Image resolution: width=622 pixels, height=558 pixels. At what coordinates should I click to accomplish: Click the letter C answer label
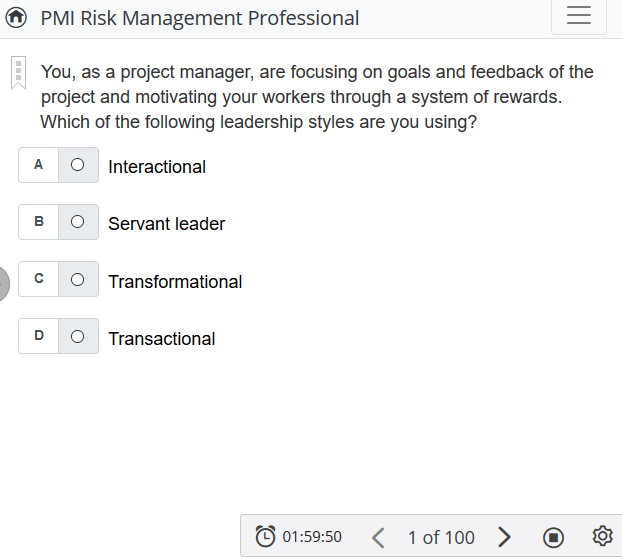[39, 280]
